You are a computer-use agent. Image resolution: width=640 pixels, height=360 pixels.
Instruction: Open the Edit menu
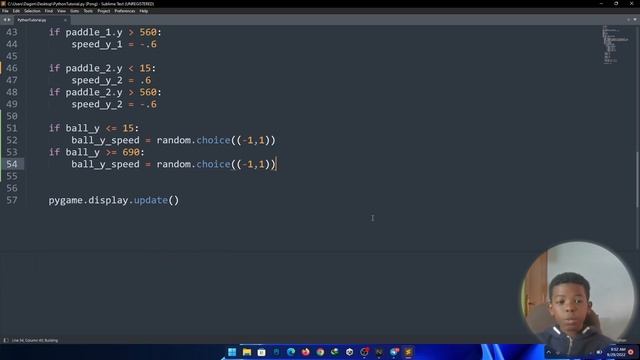(x=16, y=11)
